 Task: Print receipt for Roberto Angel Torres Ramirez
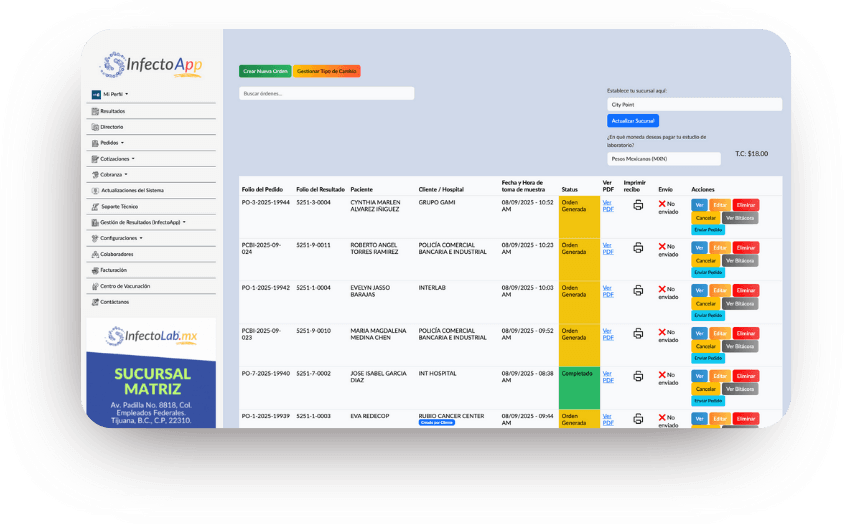point(638,247)
